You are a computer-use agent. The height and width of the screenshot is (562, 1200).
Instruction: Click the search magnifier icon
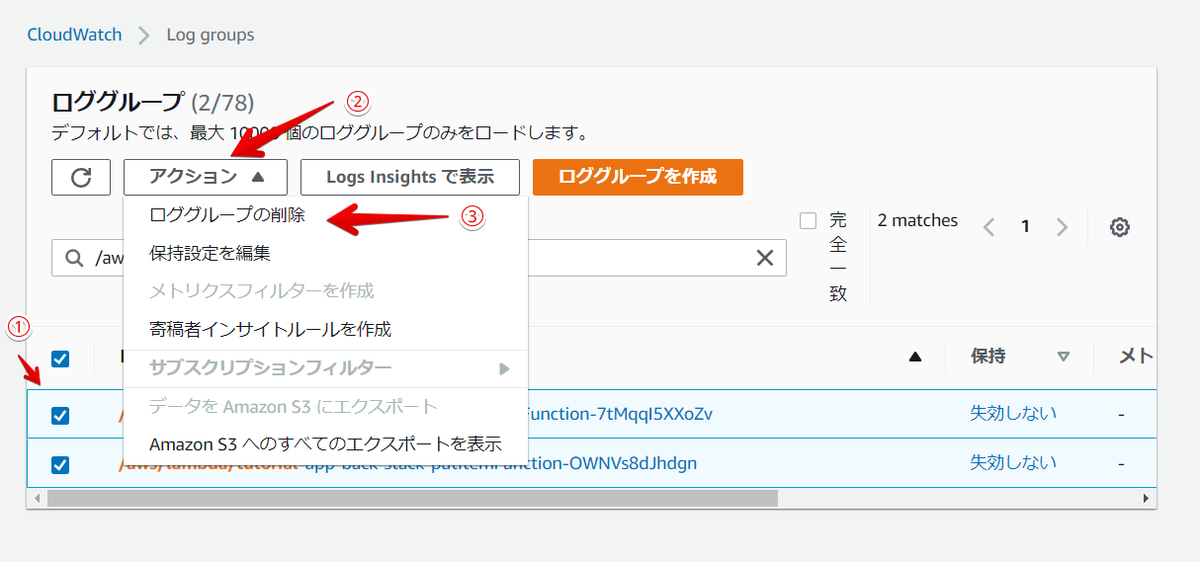(x=74, y=258)
